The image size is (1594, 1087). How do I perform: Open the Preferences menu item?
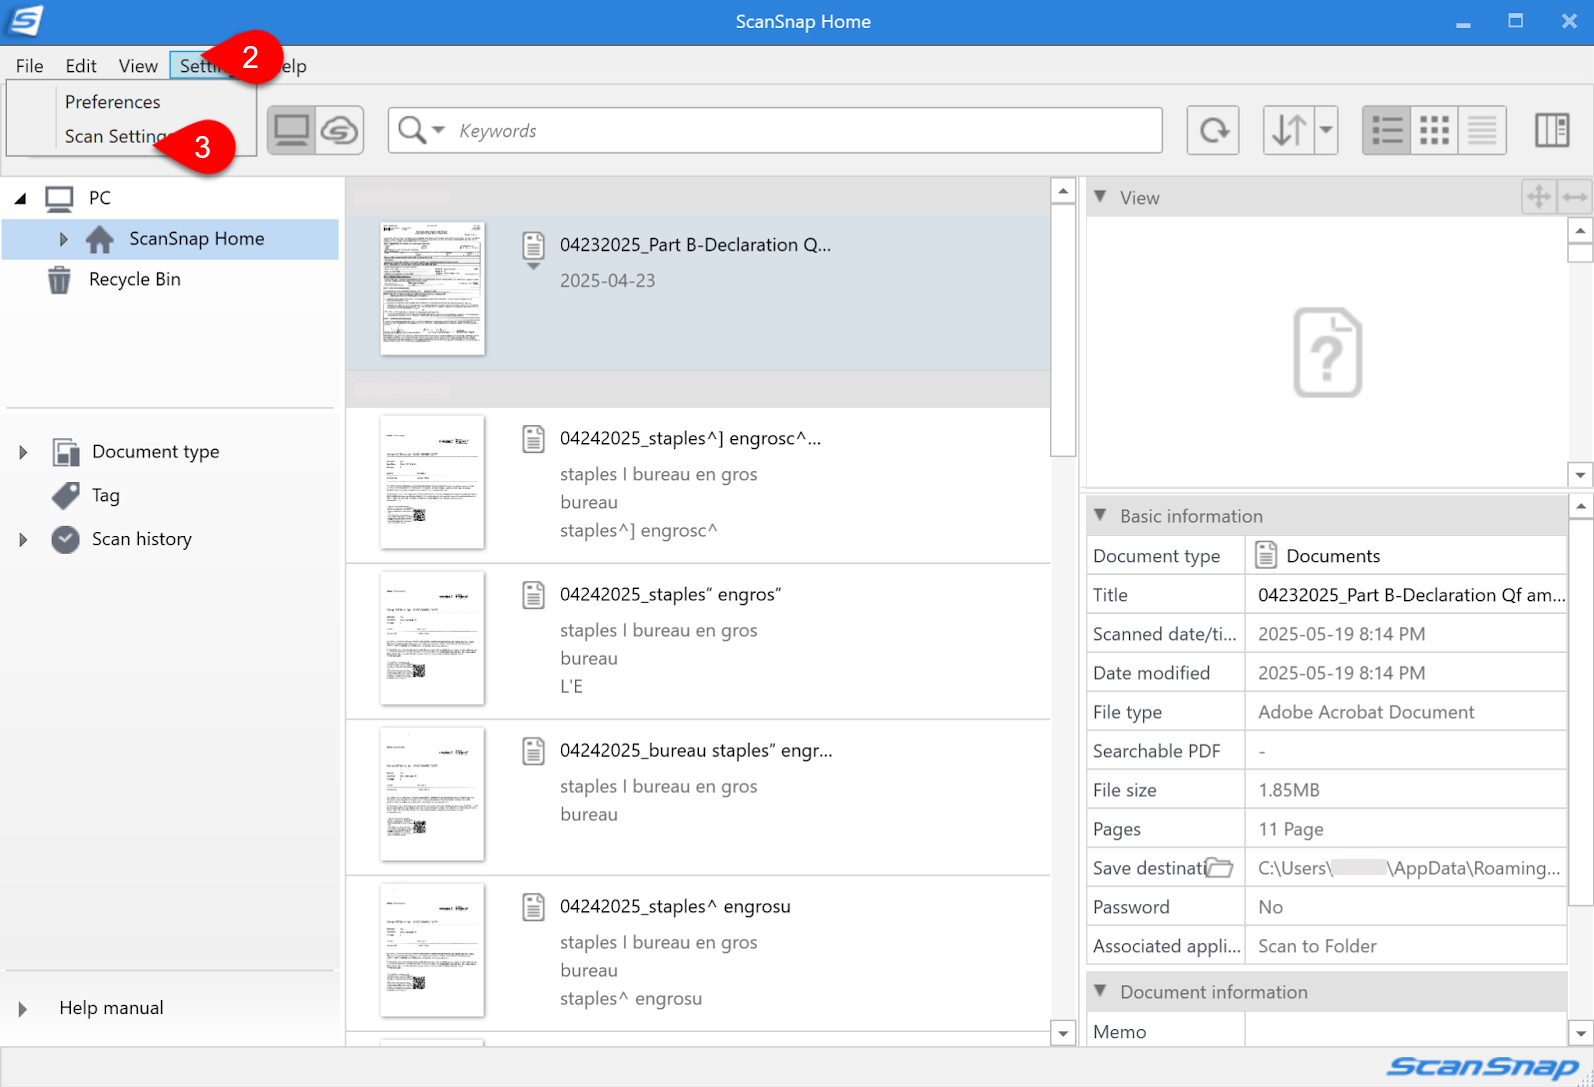pos(112,102)
